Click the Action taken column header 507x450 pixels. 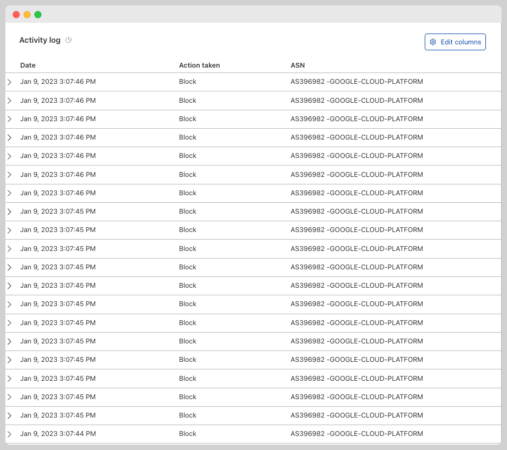[199, 65]
